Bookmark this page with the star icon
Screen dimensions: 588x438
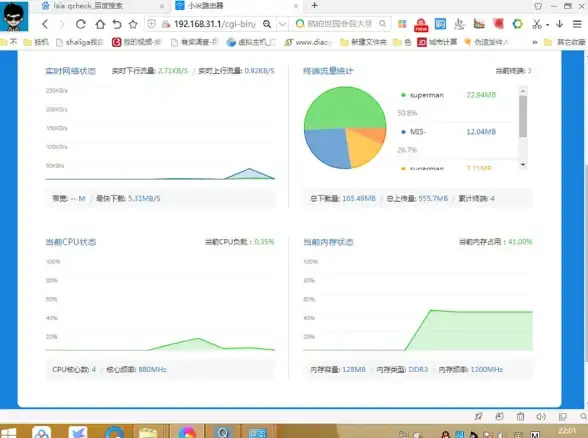133,24
